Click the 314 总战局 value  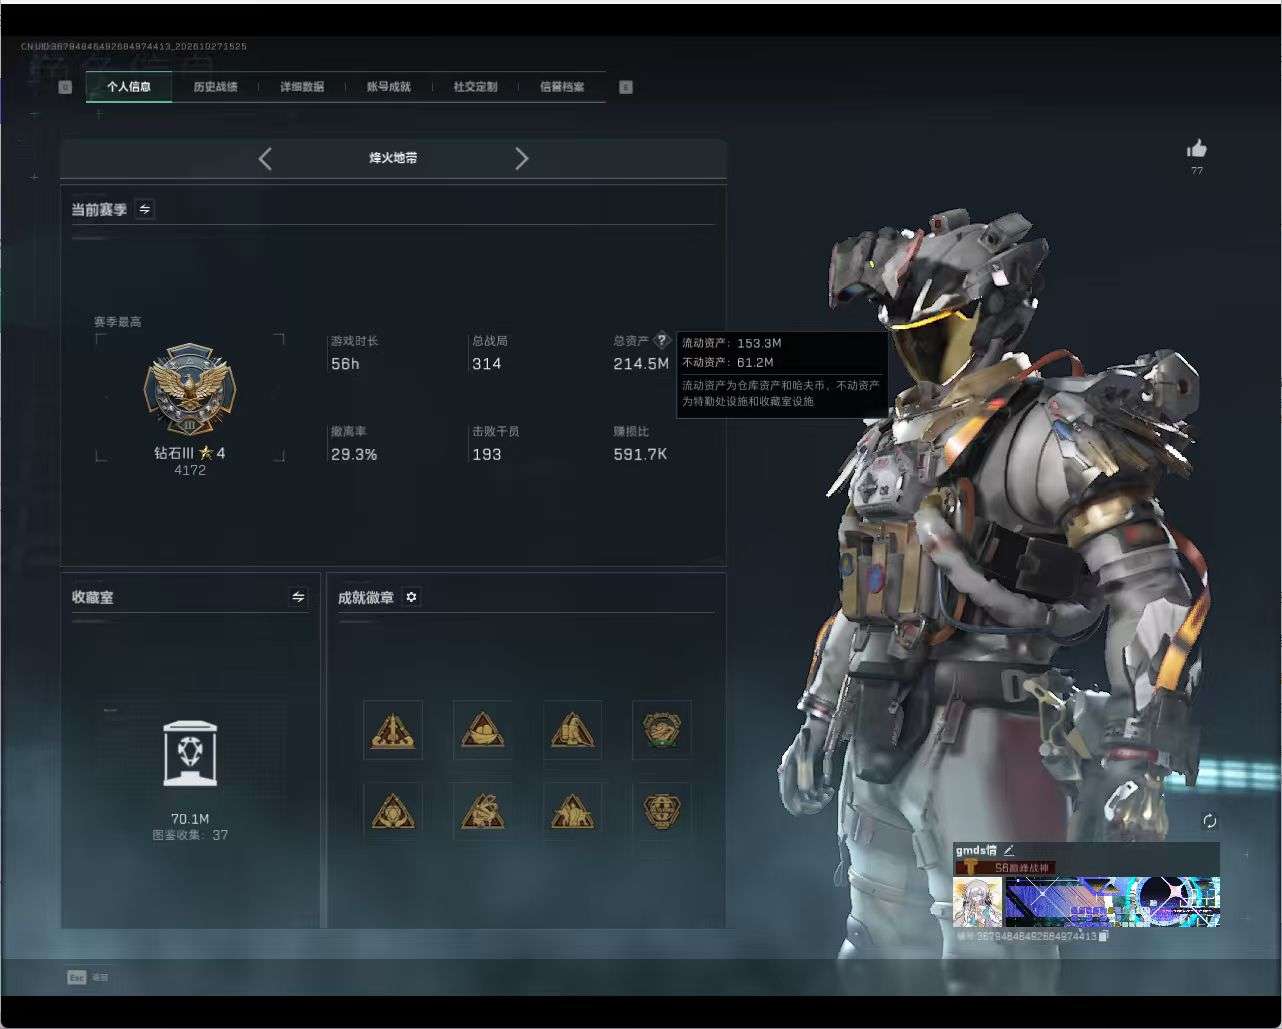click(x=487, y=364)
